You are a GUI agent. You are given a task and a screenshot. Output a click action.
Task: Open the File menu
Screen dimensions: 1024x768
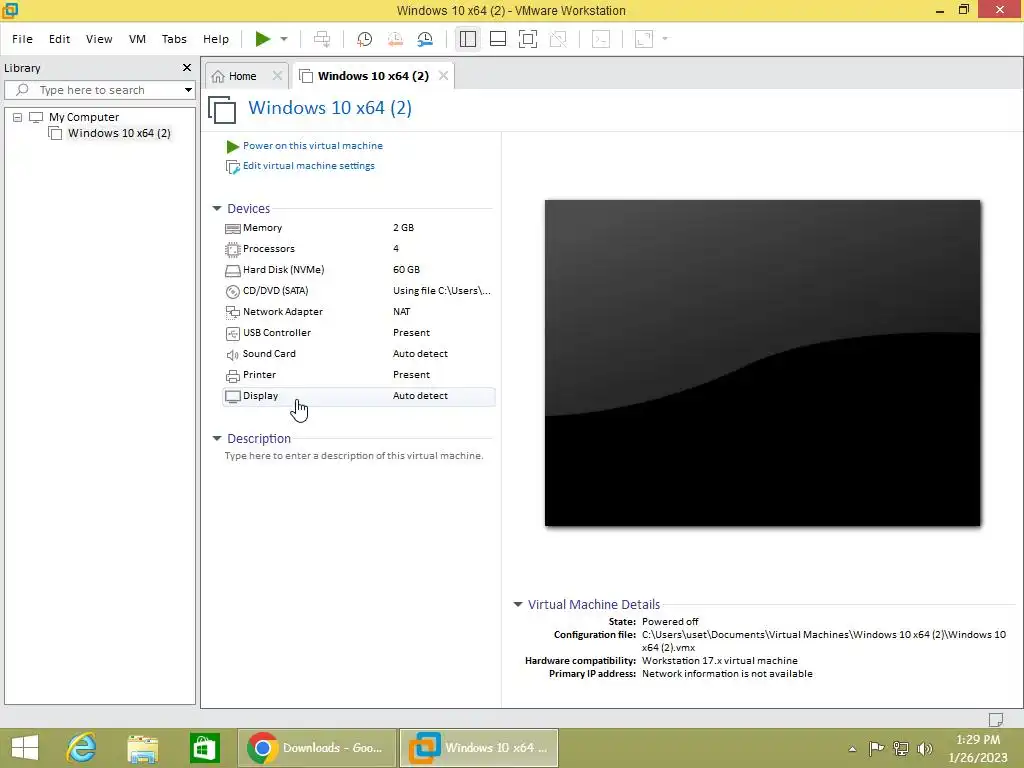tap(22, 39)
